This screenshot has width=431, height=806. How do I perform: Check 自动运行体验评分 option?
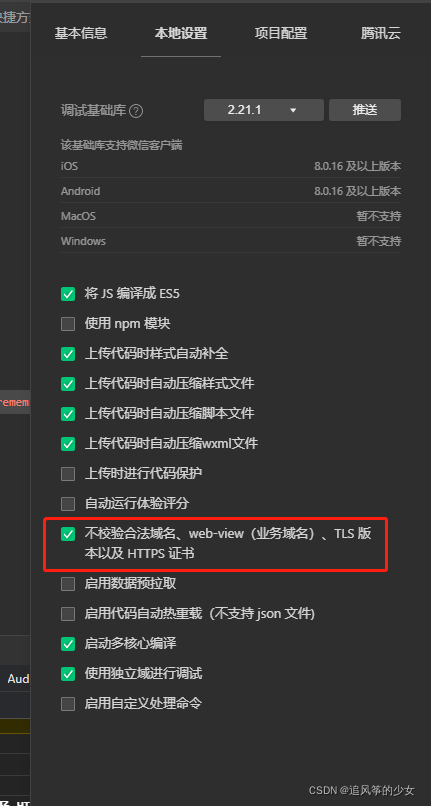68,503
